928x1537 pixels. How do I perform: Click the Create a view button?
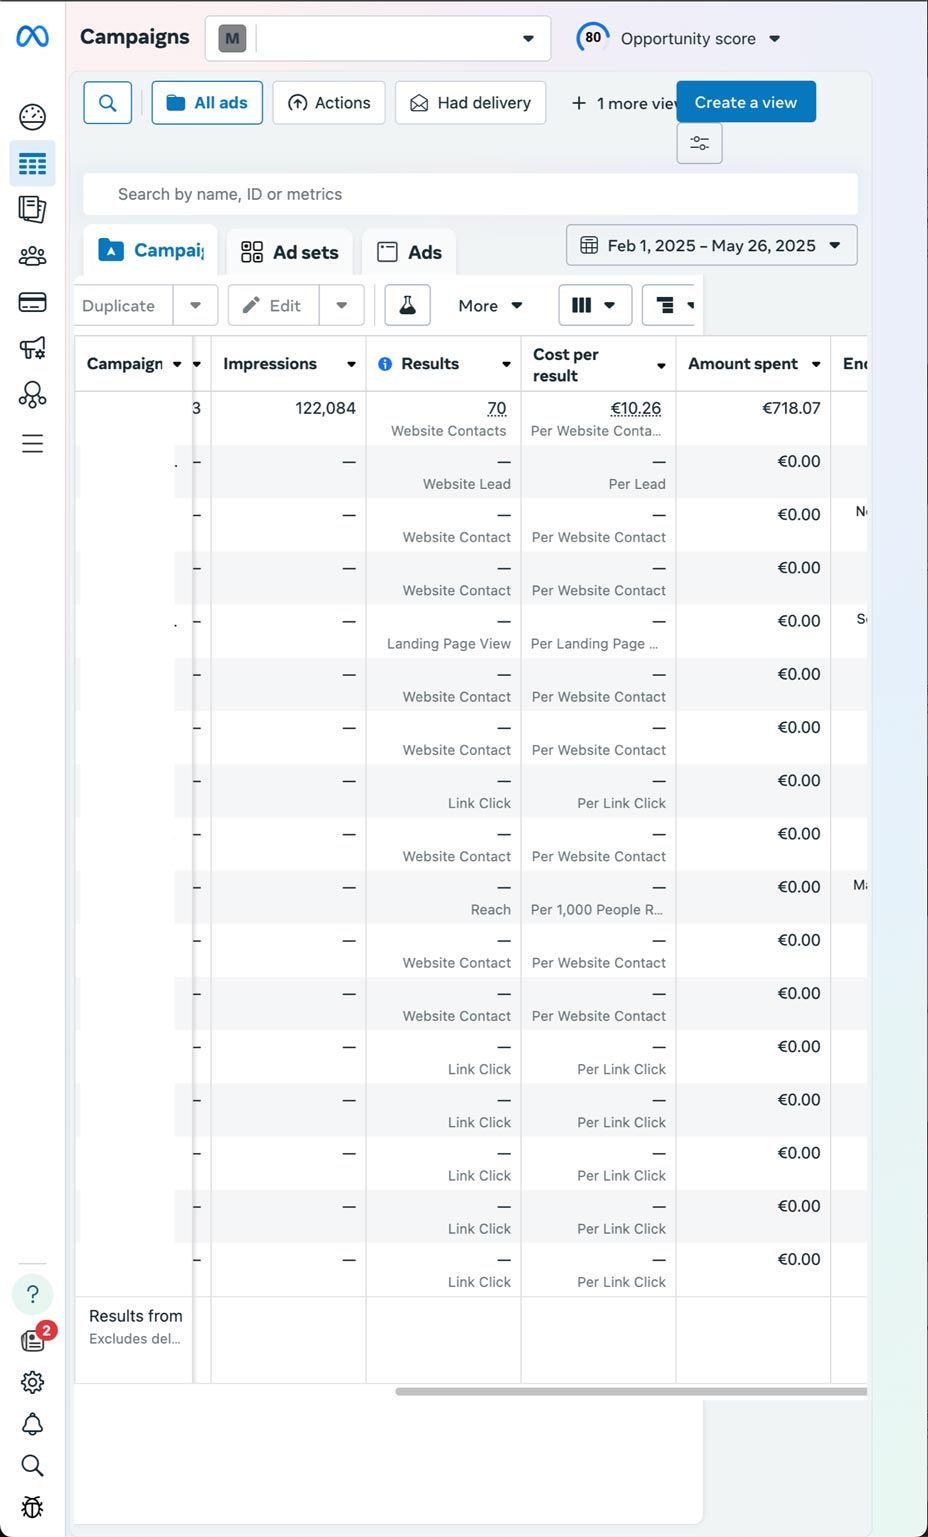point(746,102)
